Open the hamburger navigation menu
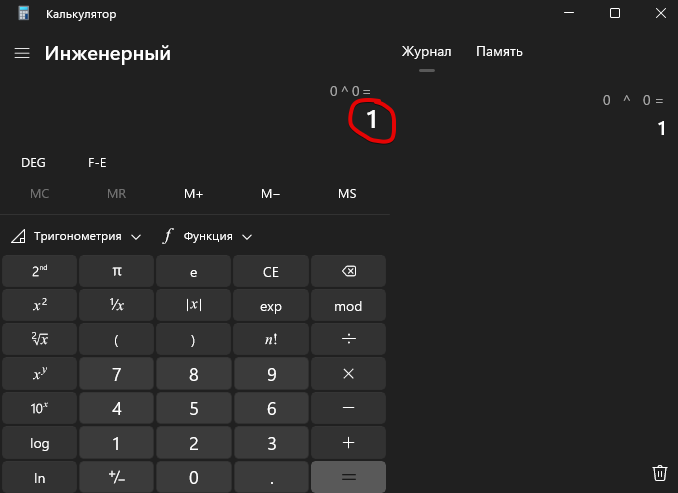The width and height of the screenshot is (678, 493). 22,54
